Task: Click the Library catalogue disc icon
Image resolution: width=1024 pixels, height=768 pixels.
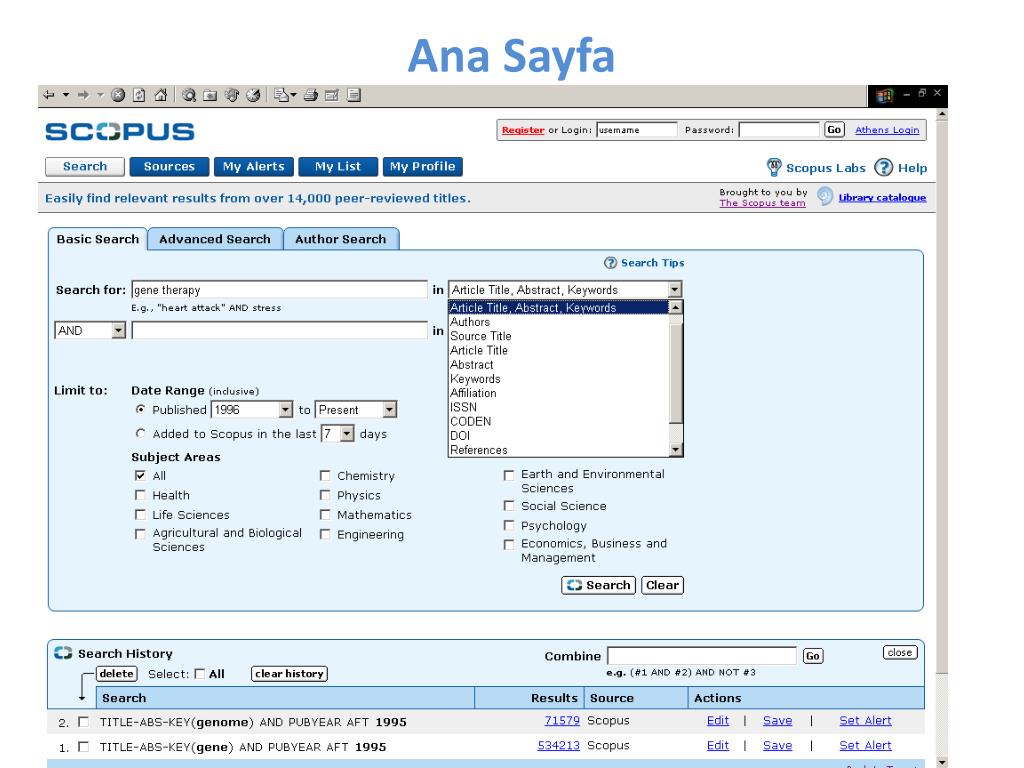Action: pyautogui.click(x=825, y=196)
